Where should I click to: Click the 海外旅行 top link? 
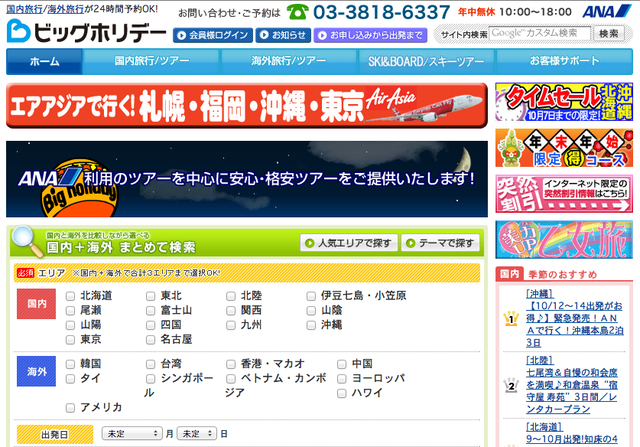(x=65, y=9)
